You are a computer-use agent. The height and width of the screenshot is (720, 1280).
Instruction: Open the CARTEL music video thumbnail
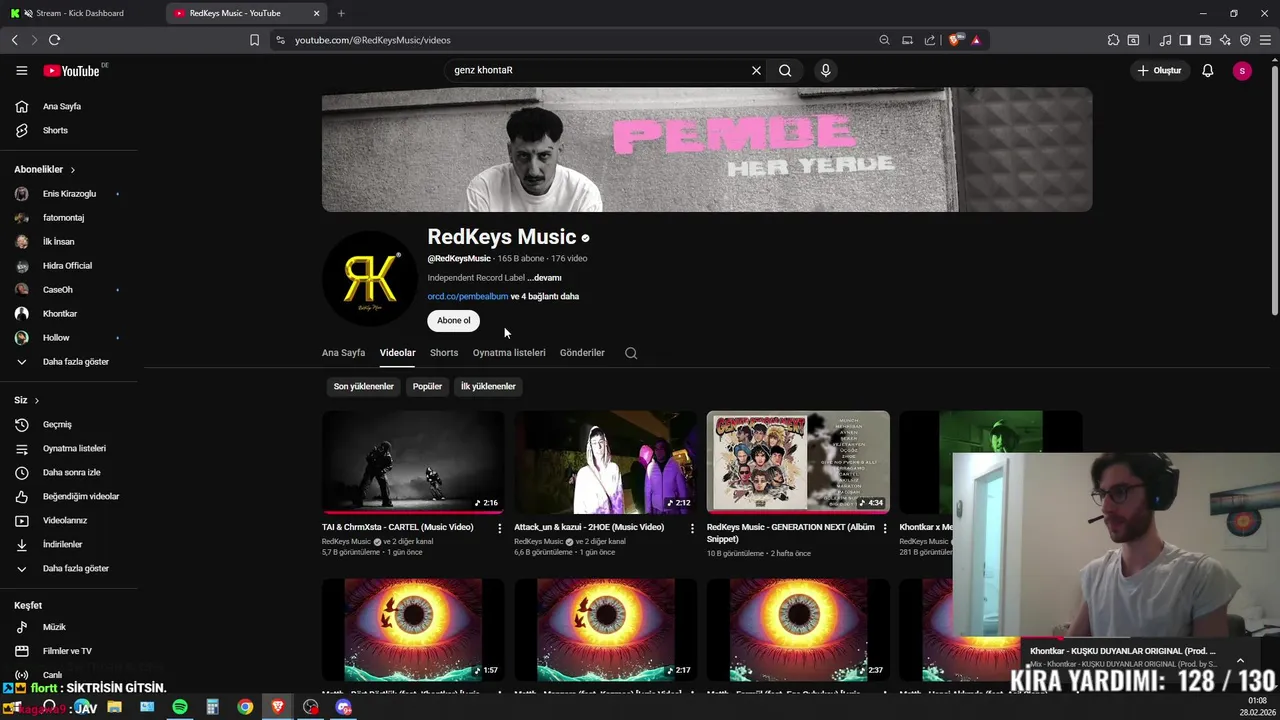pyautogui.click(x=413, y=462)
